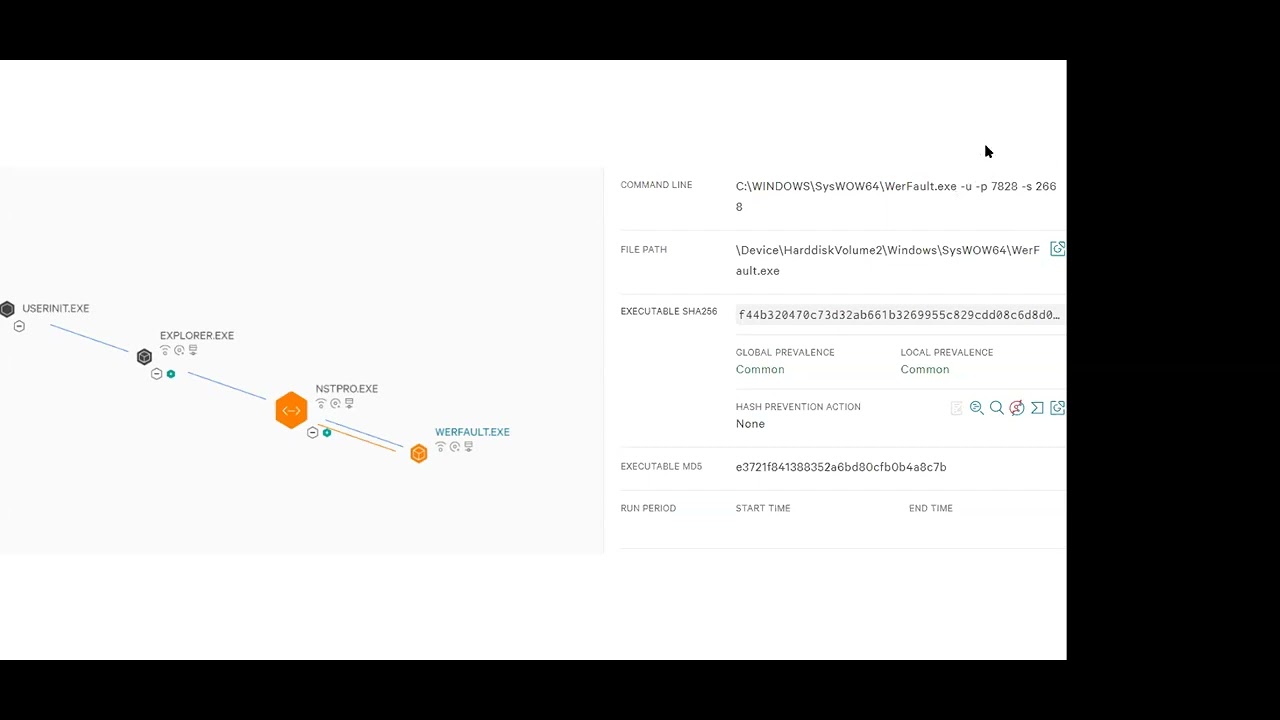Collapse children under EXPLORER.EXE
The image size is (1280, 720).
(x=156, y=374)
